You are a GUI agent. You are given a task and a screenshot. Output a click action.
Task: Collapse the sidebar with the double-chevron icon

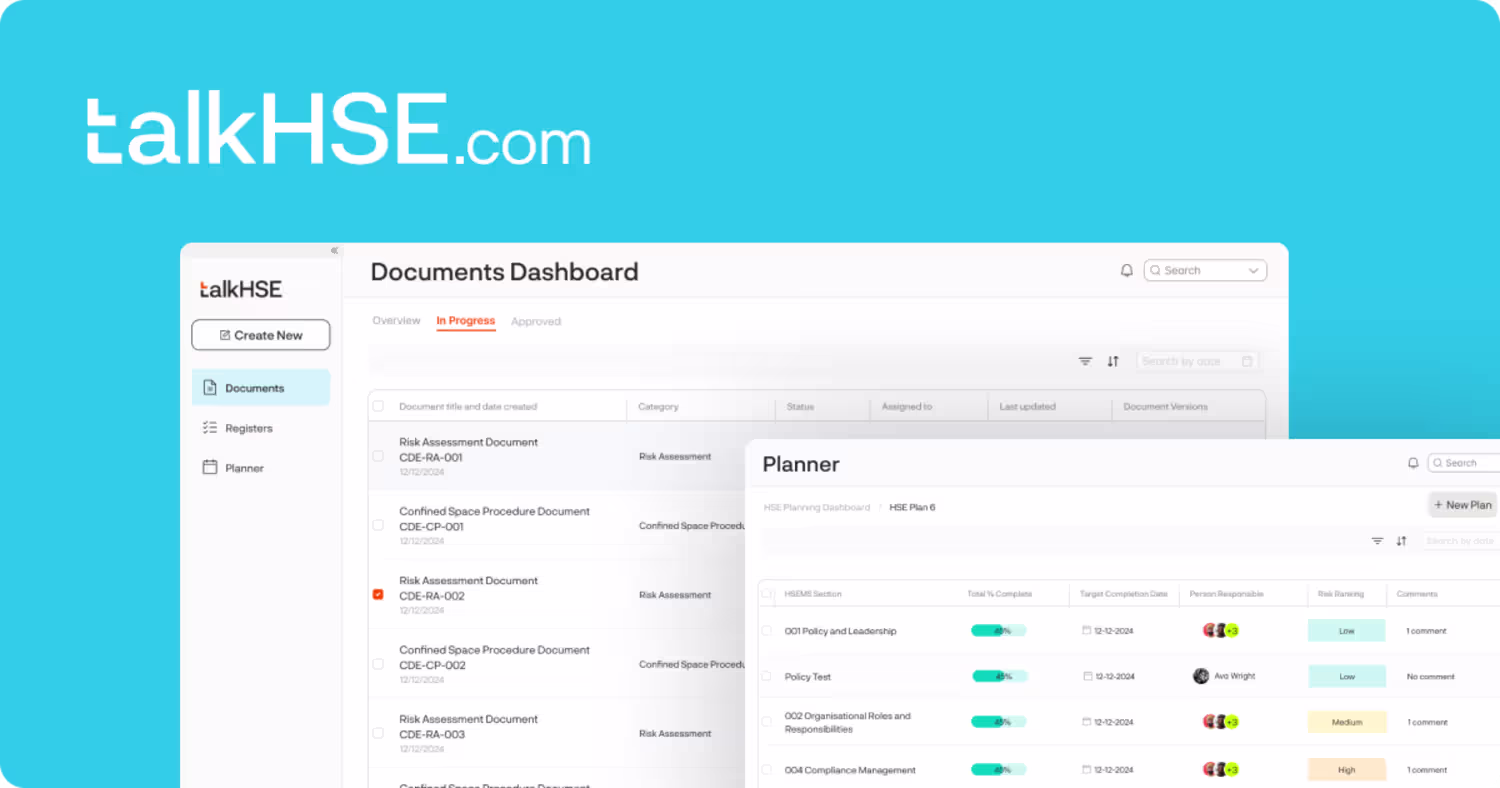(334, 250)
